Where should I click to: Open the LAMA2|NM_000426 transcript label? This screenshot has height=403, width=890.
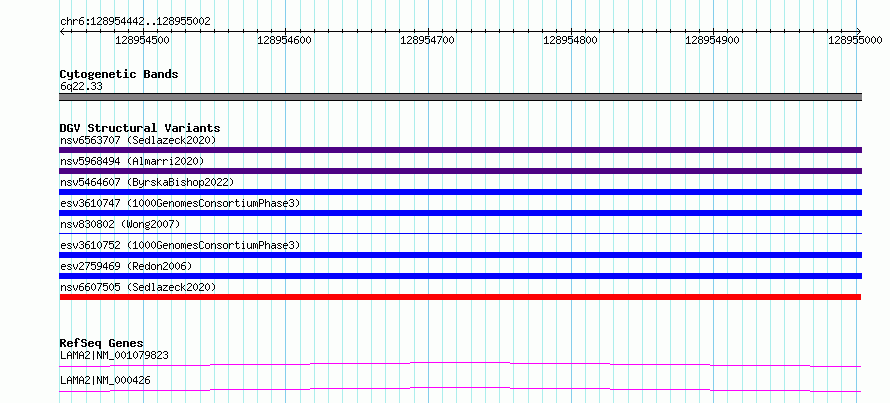tap(105, 381)
